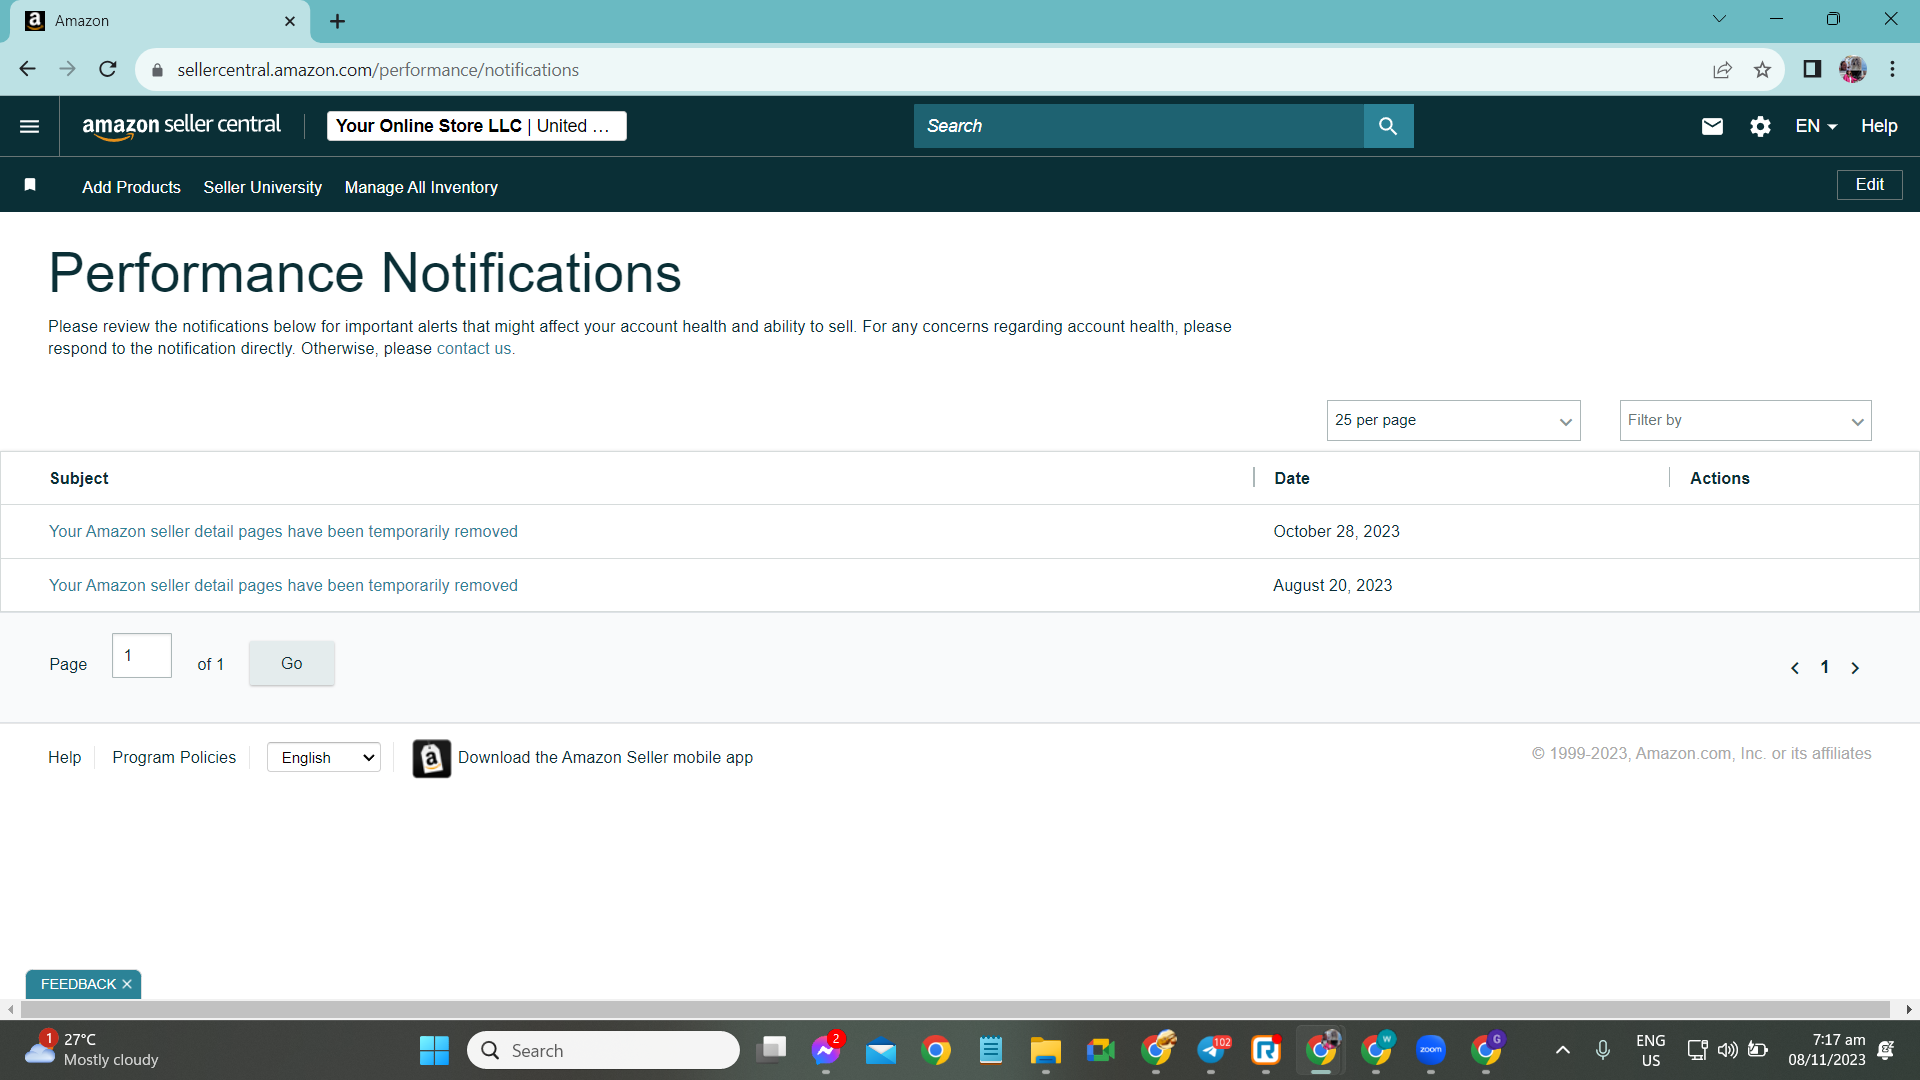
Task: Open the Mail app in the taskbar
Action: click(x=881, y=1050)
